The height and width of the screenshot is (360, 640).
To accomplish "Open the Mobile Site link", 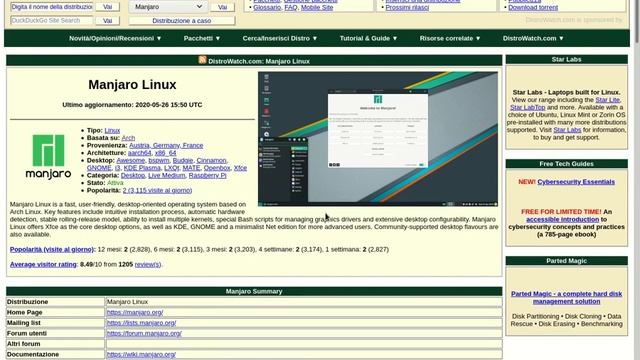I will (317, 7).
